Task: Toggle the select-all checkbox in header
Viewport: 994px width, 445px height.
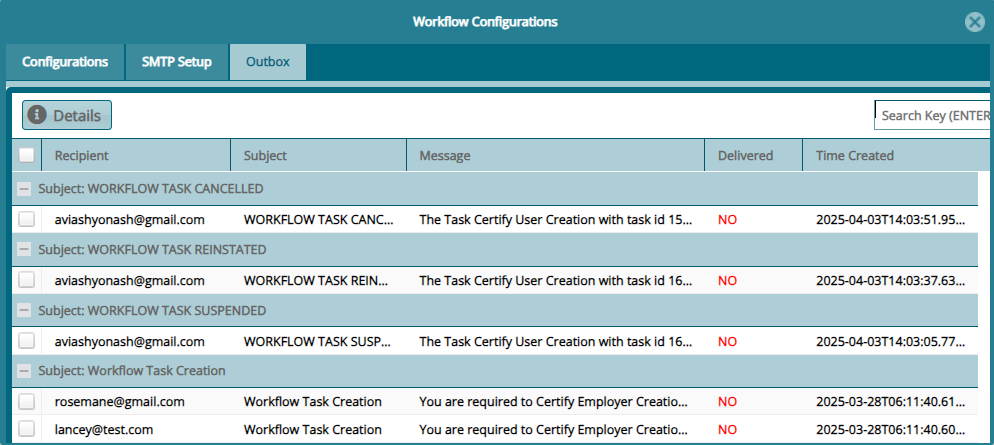Action: coord(27,155)
